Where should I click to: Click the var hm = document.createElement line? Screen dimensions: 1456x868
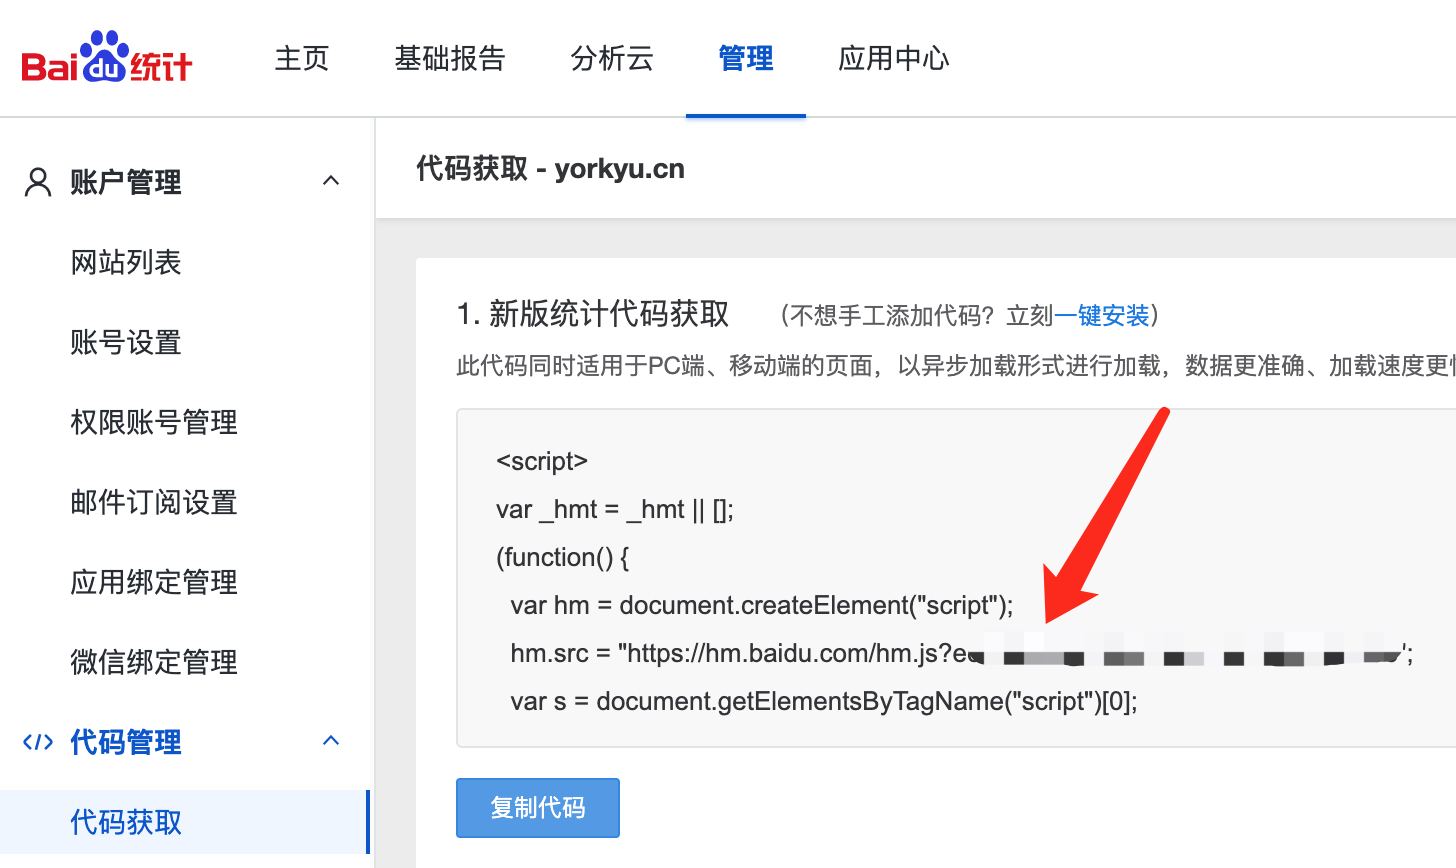click(762, 605)
